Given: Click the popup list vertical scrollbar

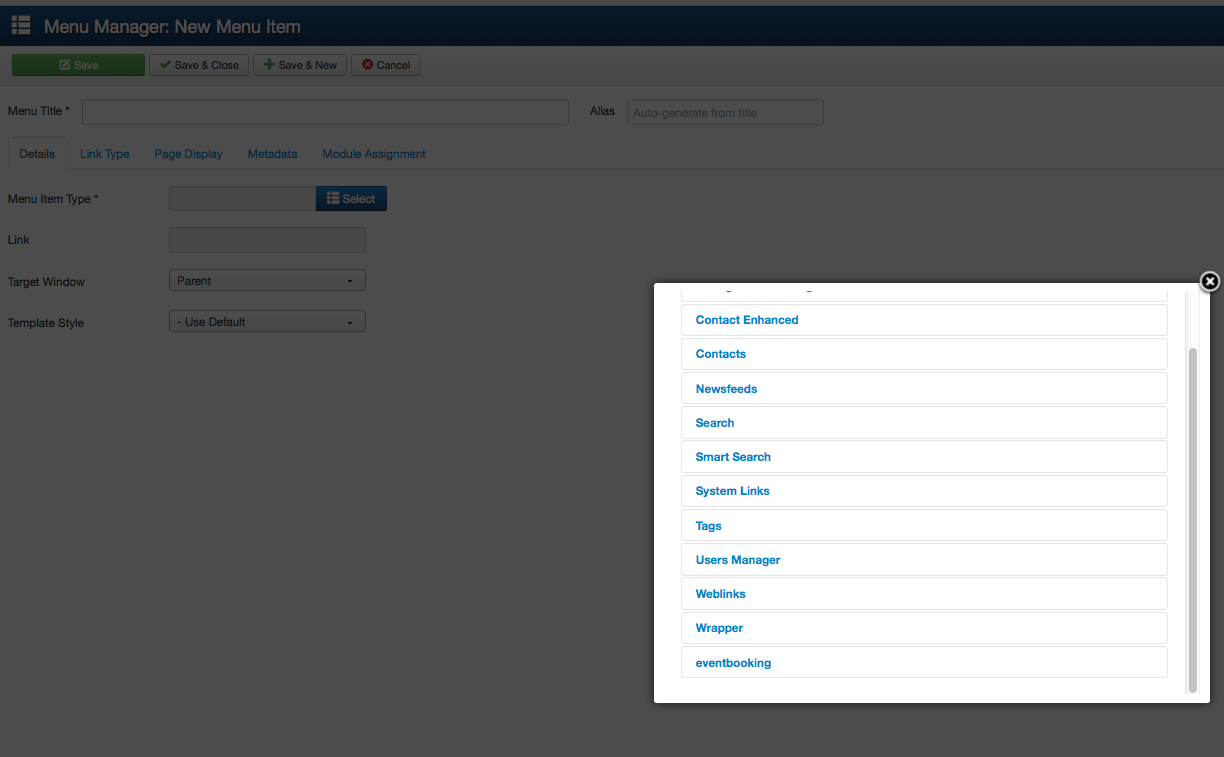Looking at the screenshot, I should coord(1192,520).
